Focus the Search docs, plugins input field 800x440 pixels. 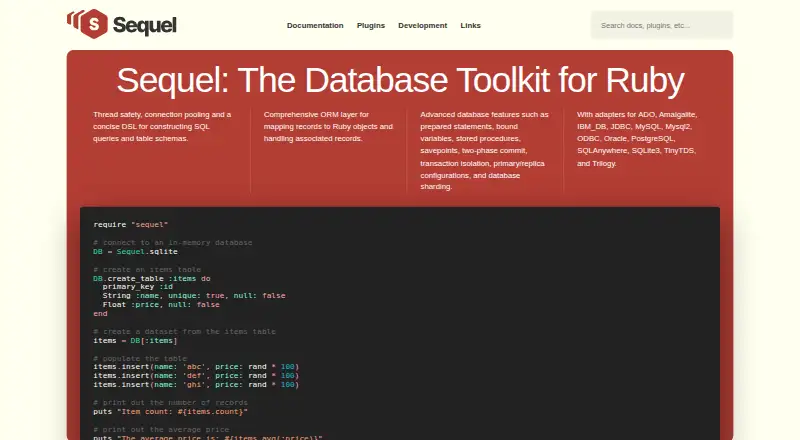(662, 25)
